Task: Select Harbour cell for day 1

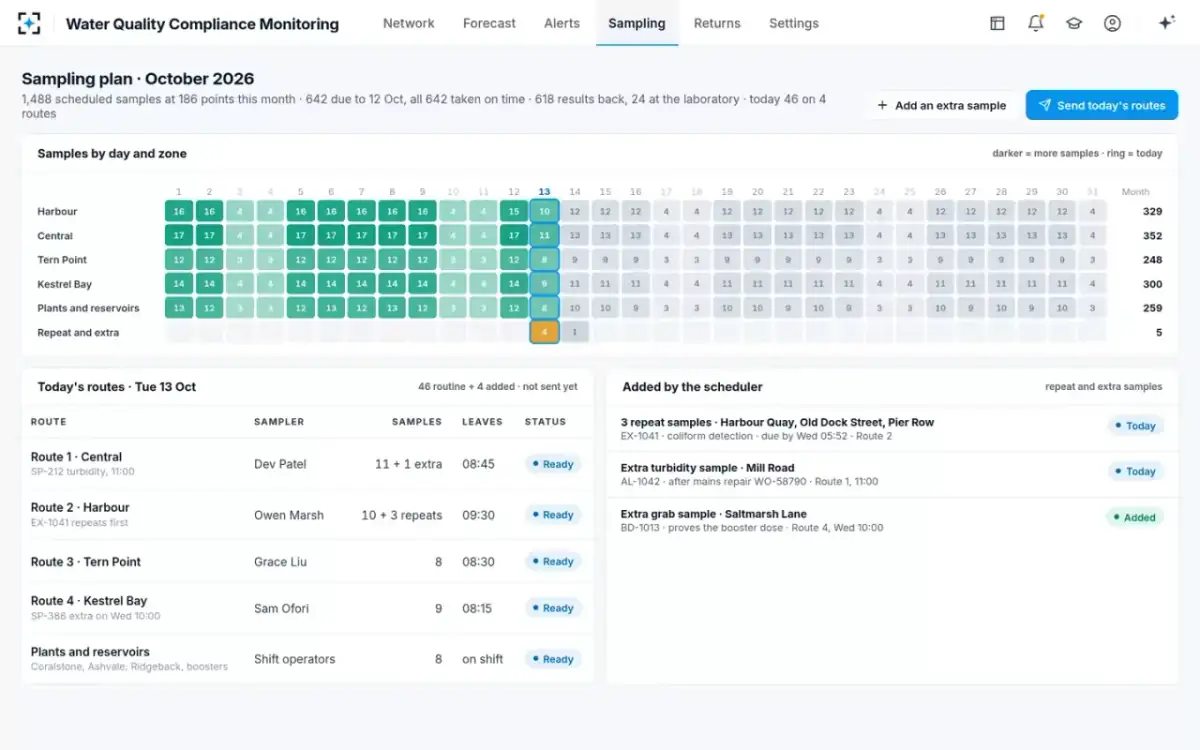Action: click(179, 211)
